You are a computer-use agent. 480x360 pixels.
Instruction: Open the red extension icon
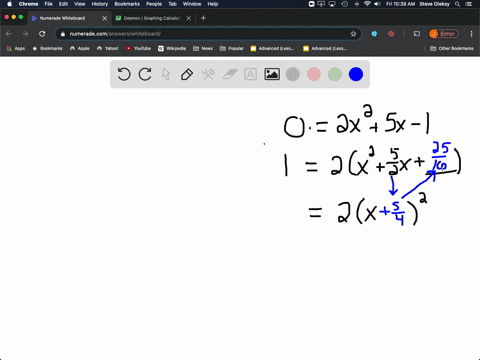391,34
